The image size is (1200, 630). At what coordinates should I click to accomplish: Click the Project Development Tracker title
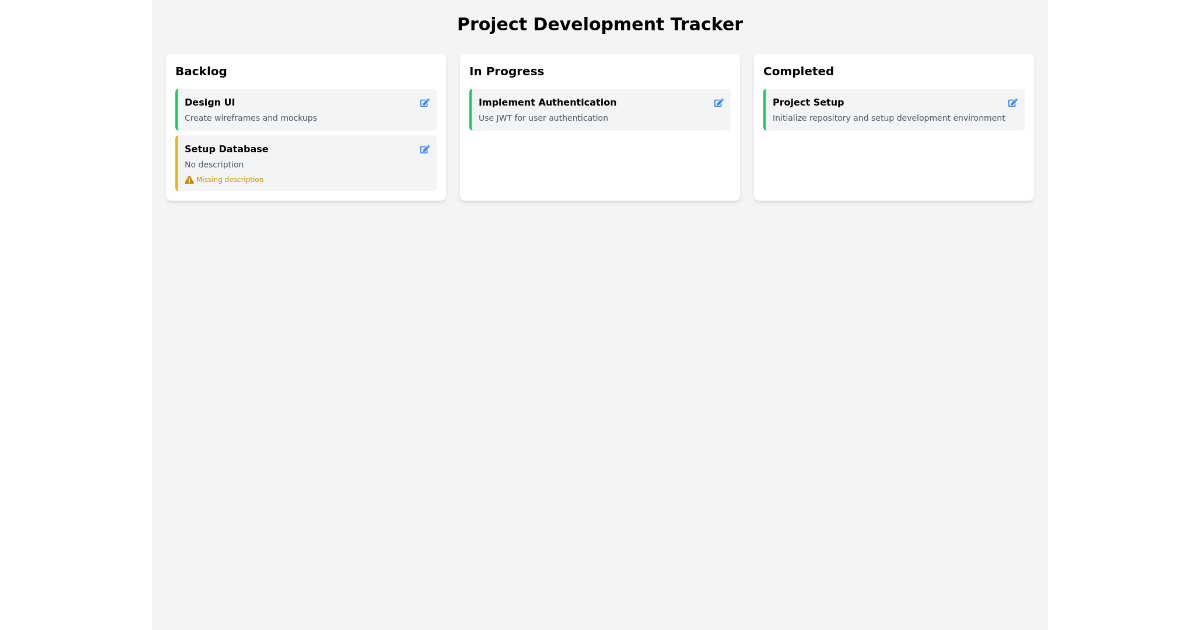[x=600, y=23]
